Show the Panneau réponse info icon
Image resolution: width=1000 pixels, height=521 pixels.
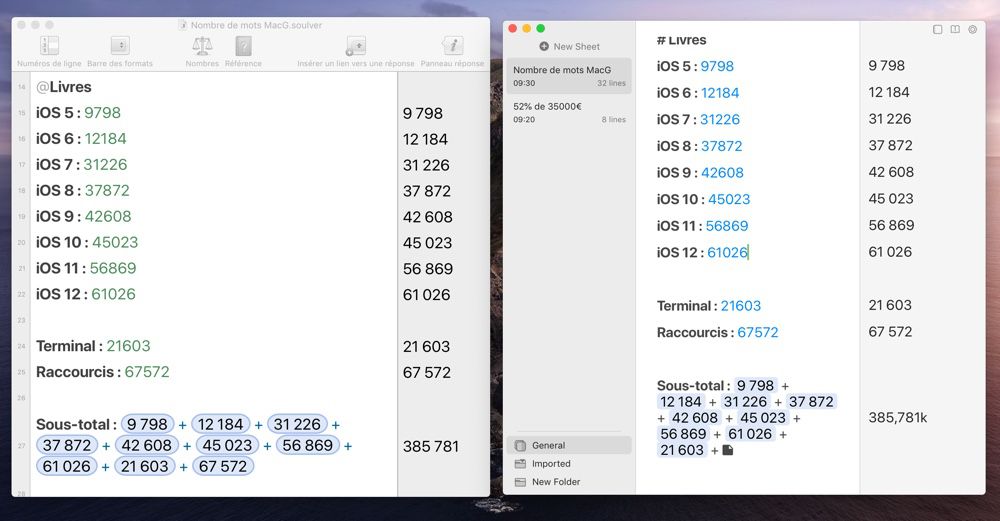[452, 46]
